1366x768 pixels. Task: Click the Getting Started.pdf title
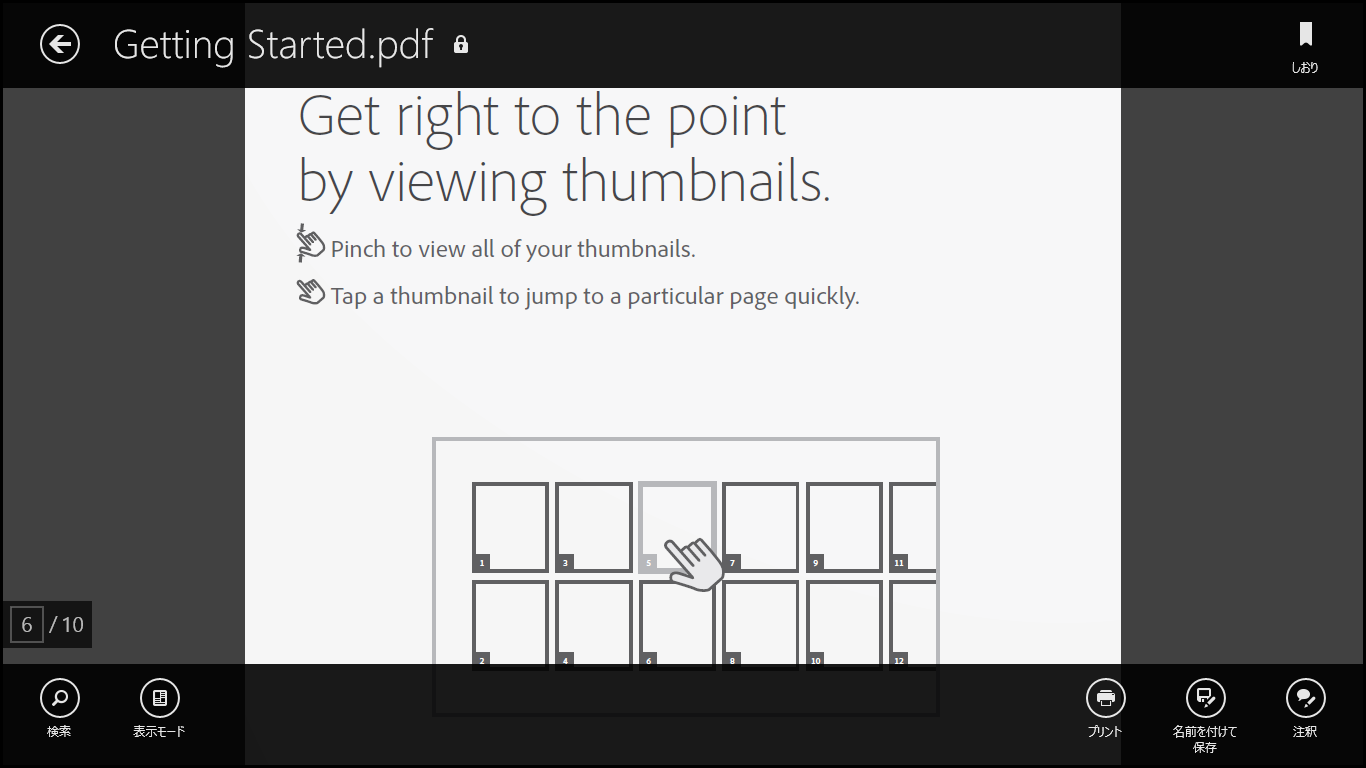click(273, 45)
